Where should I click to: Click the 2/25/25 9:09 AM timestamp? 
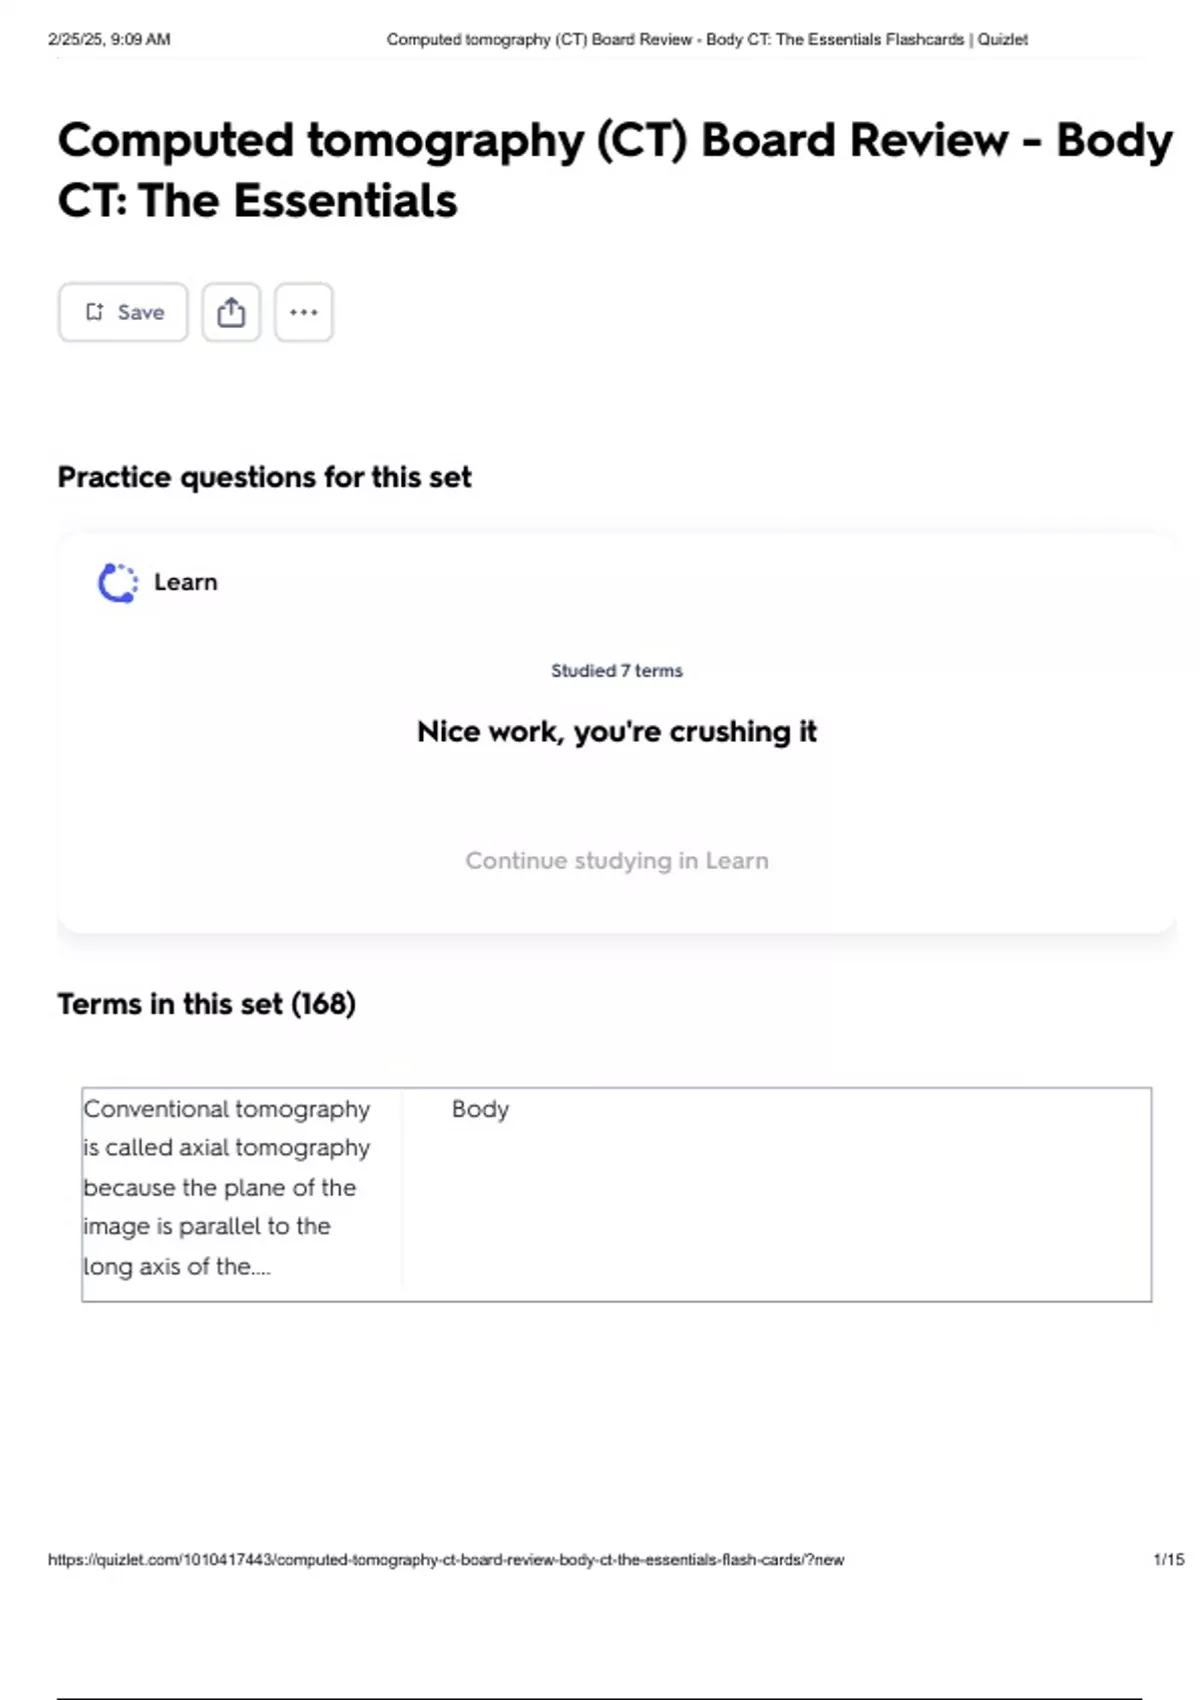click(x=109, y=39)
